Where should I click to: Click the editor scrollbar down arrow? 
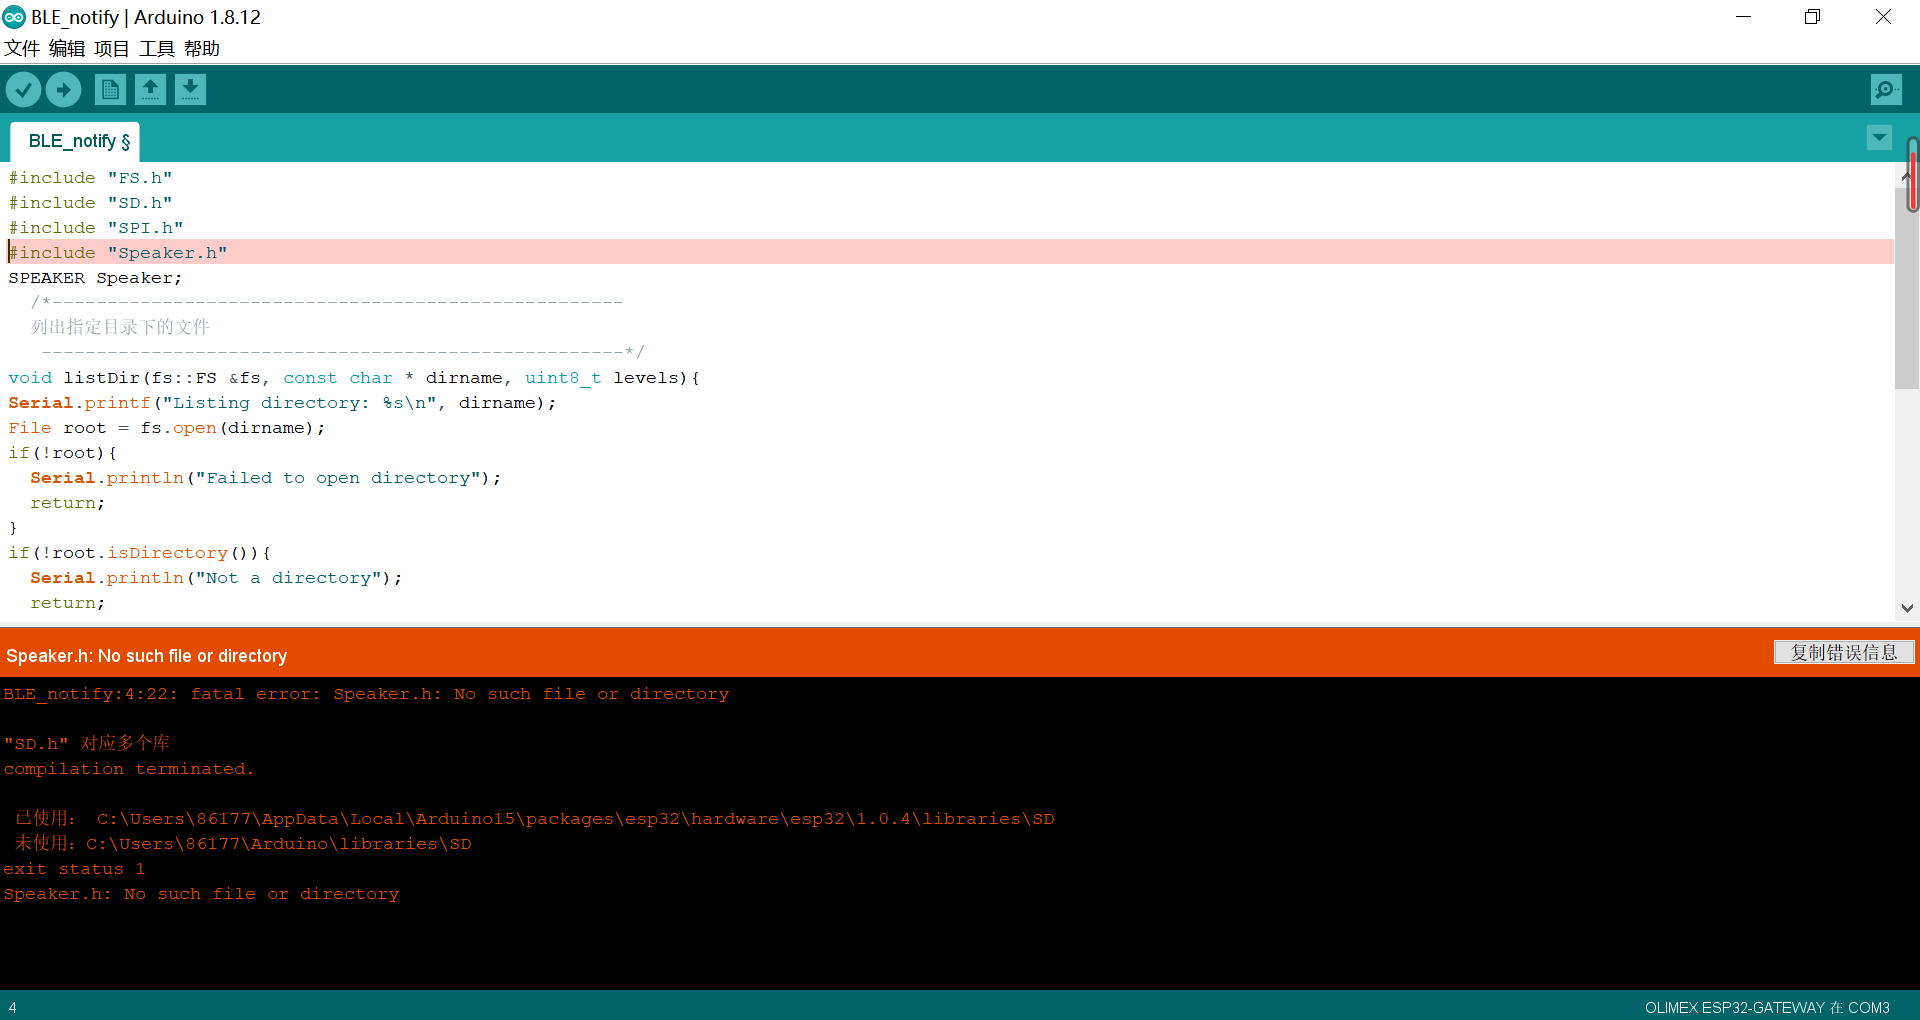pos(1907,607)
